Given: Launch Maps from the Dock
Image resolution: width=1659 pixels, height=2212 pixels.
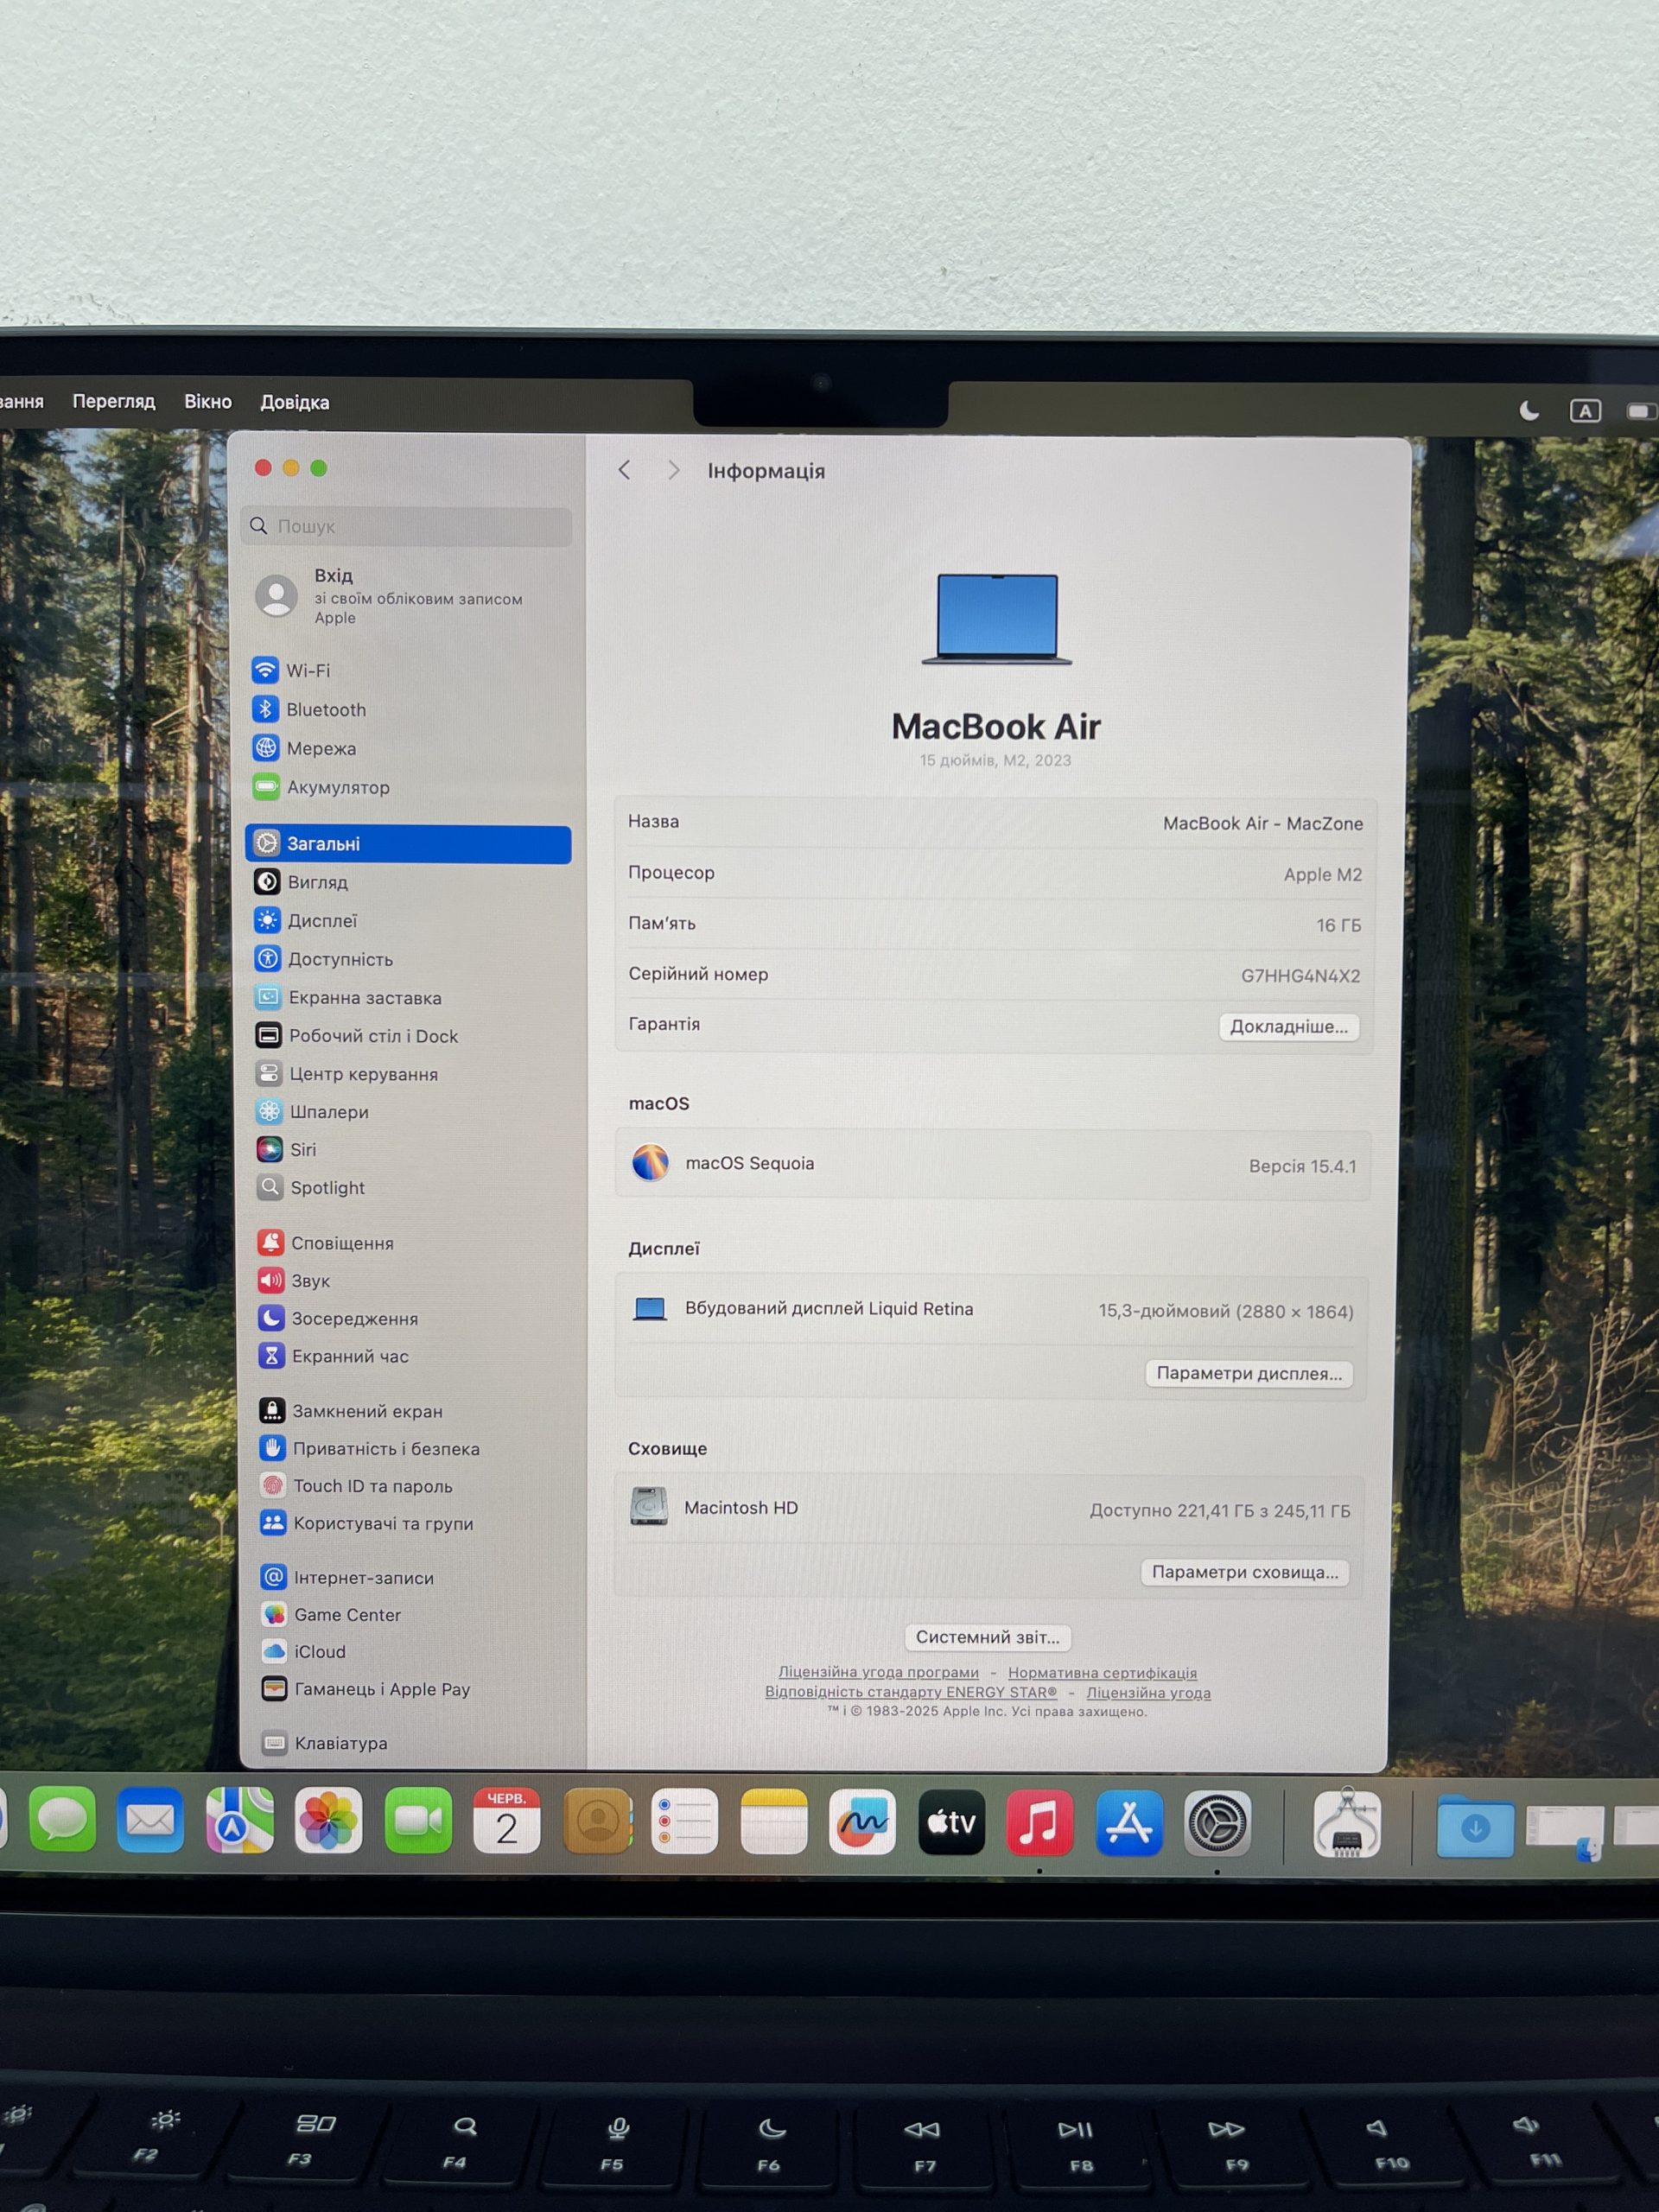Looking at the screenshot, I should pos(239,1820).
